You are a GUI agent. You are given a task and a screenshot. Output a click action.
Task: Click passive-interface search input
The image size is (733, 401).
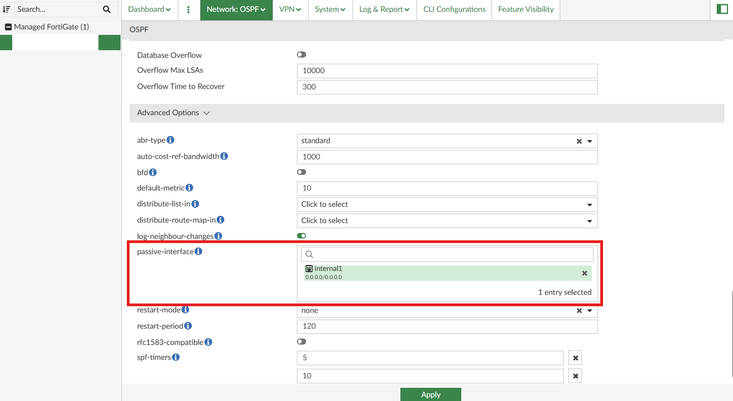click(447, 254)
